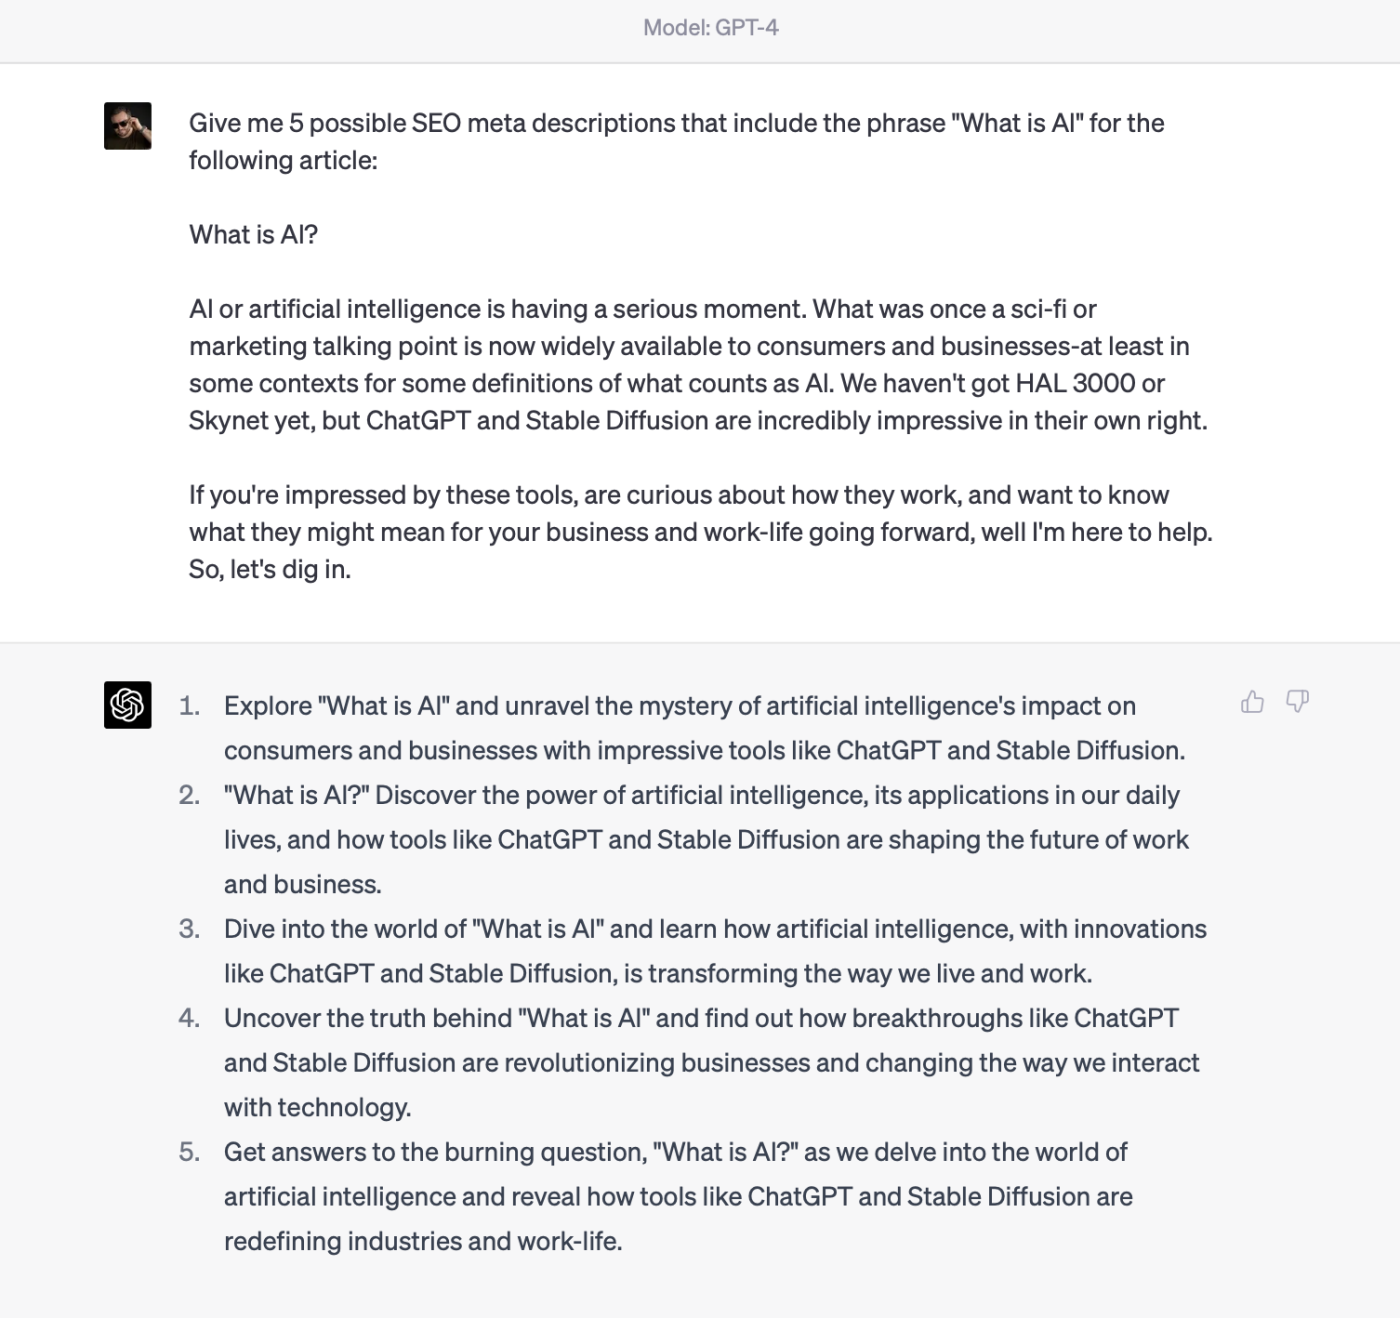Give the response a thumbs up

[1252, 702]
